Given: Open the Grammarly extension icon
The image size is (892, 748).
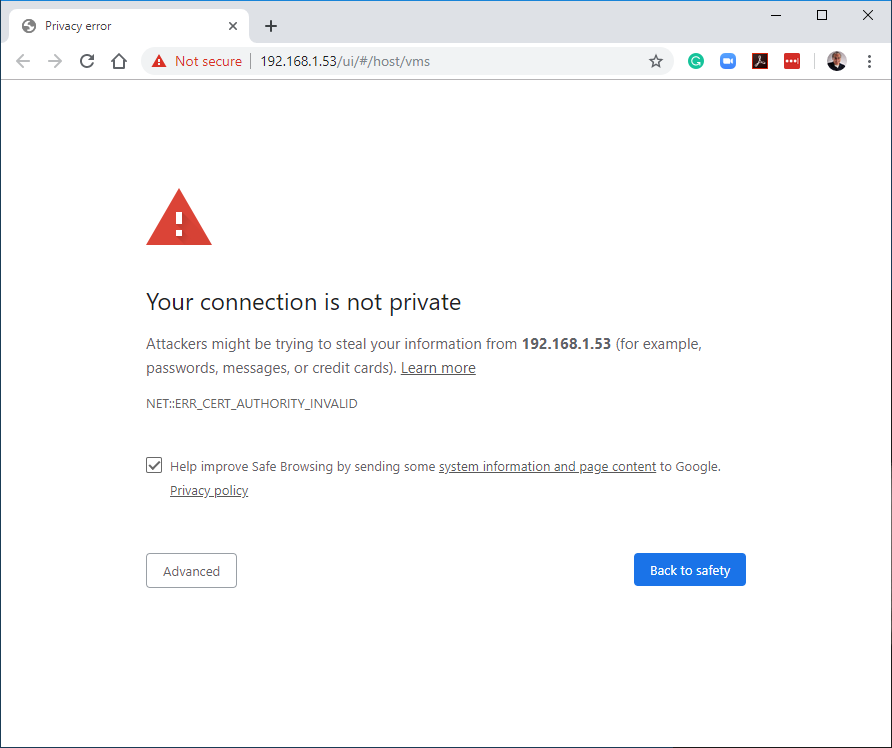Looking at the screenshot, I should pos(696,61).
